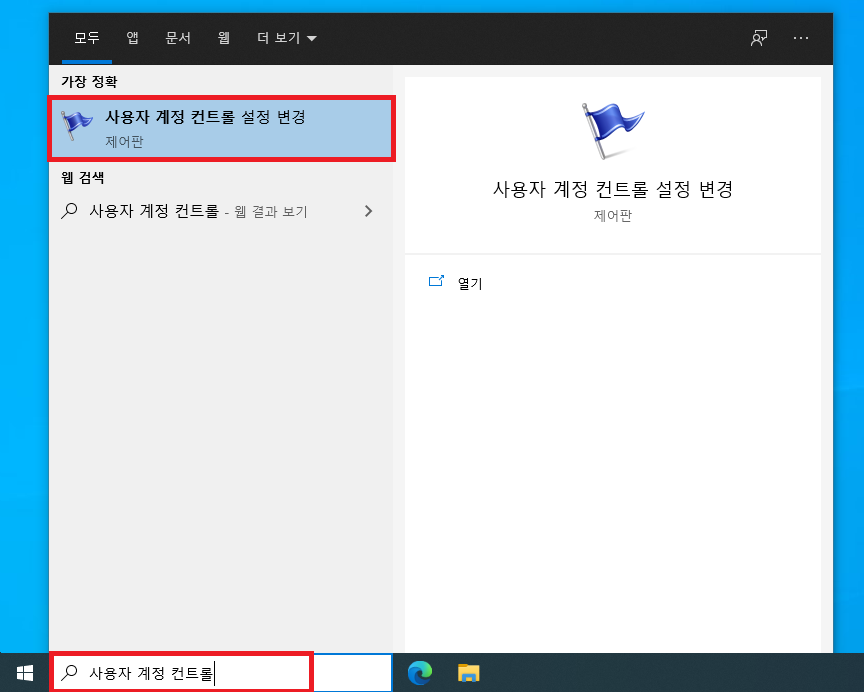The height and width of the screenshot is (692, 864).
Task: Click the large flag icon in preview pane
Action: [x=612, y=131]
